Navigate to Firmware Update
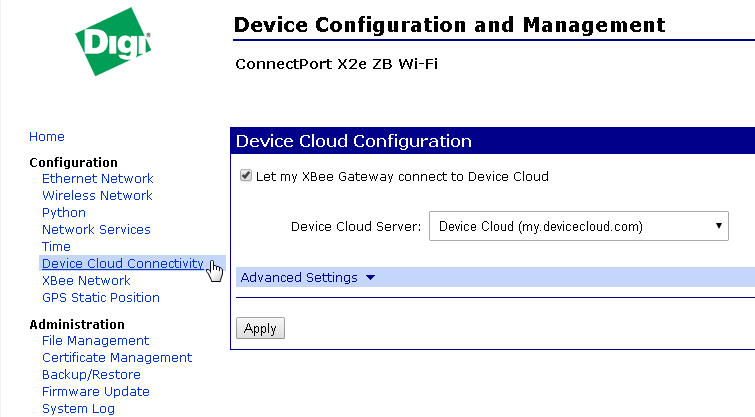The image size is (755, 417). pyautogui.click(x=95, y=392)
